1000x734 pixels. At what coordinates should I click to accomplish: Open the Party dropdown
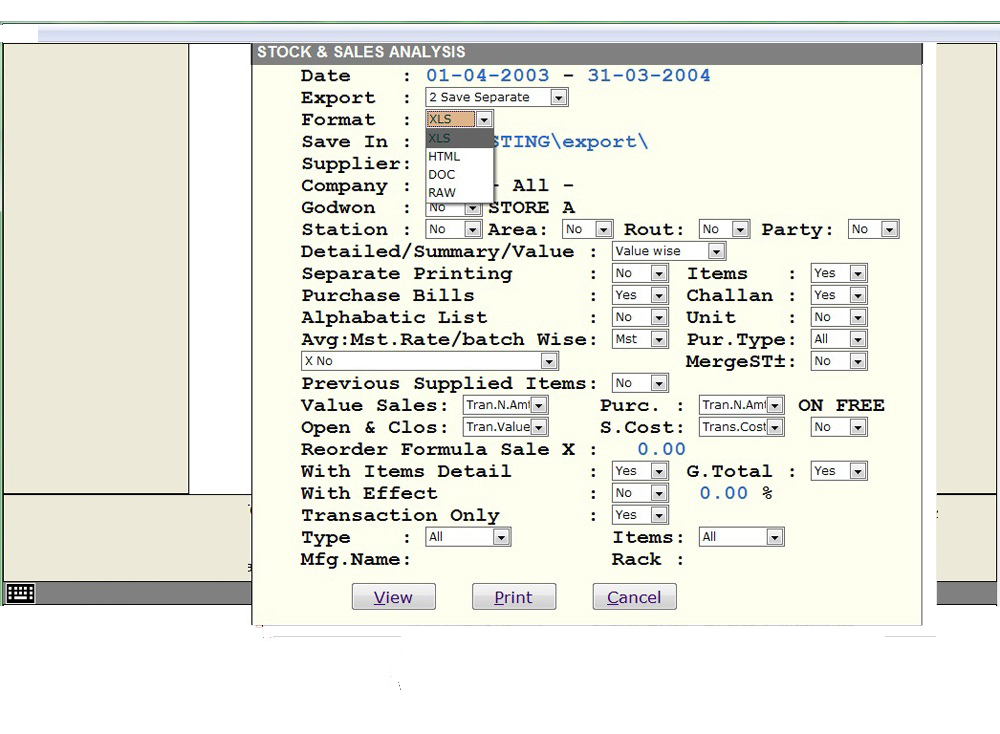coord(874,229)
